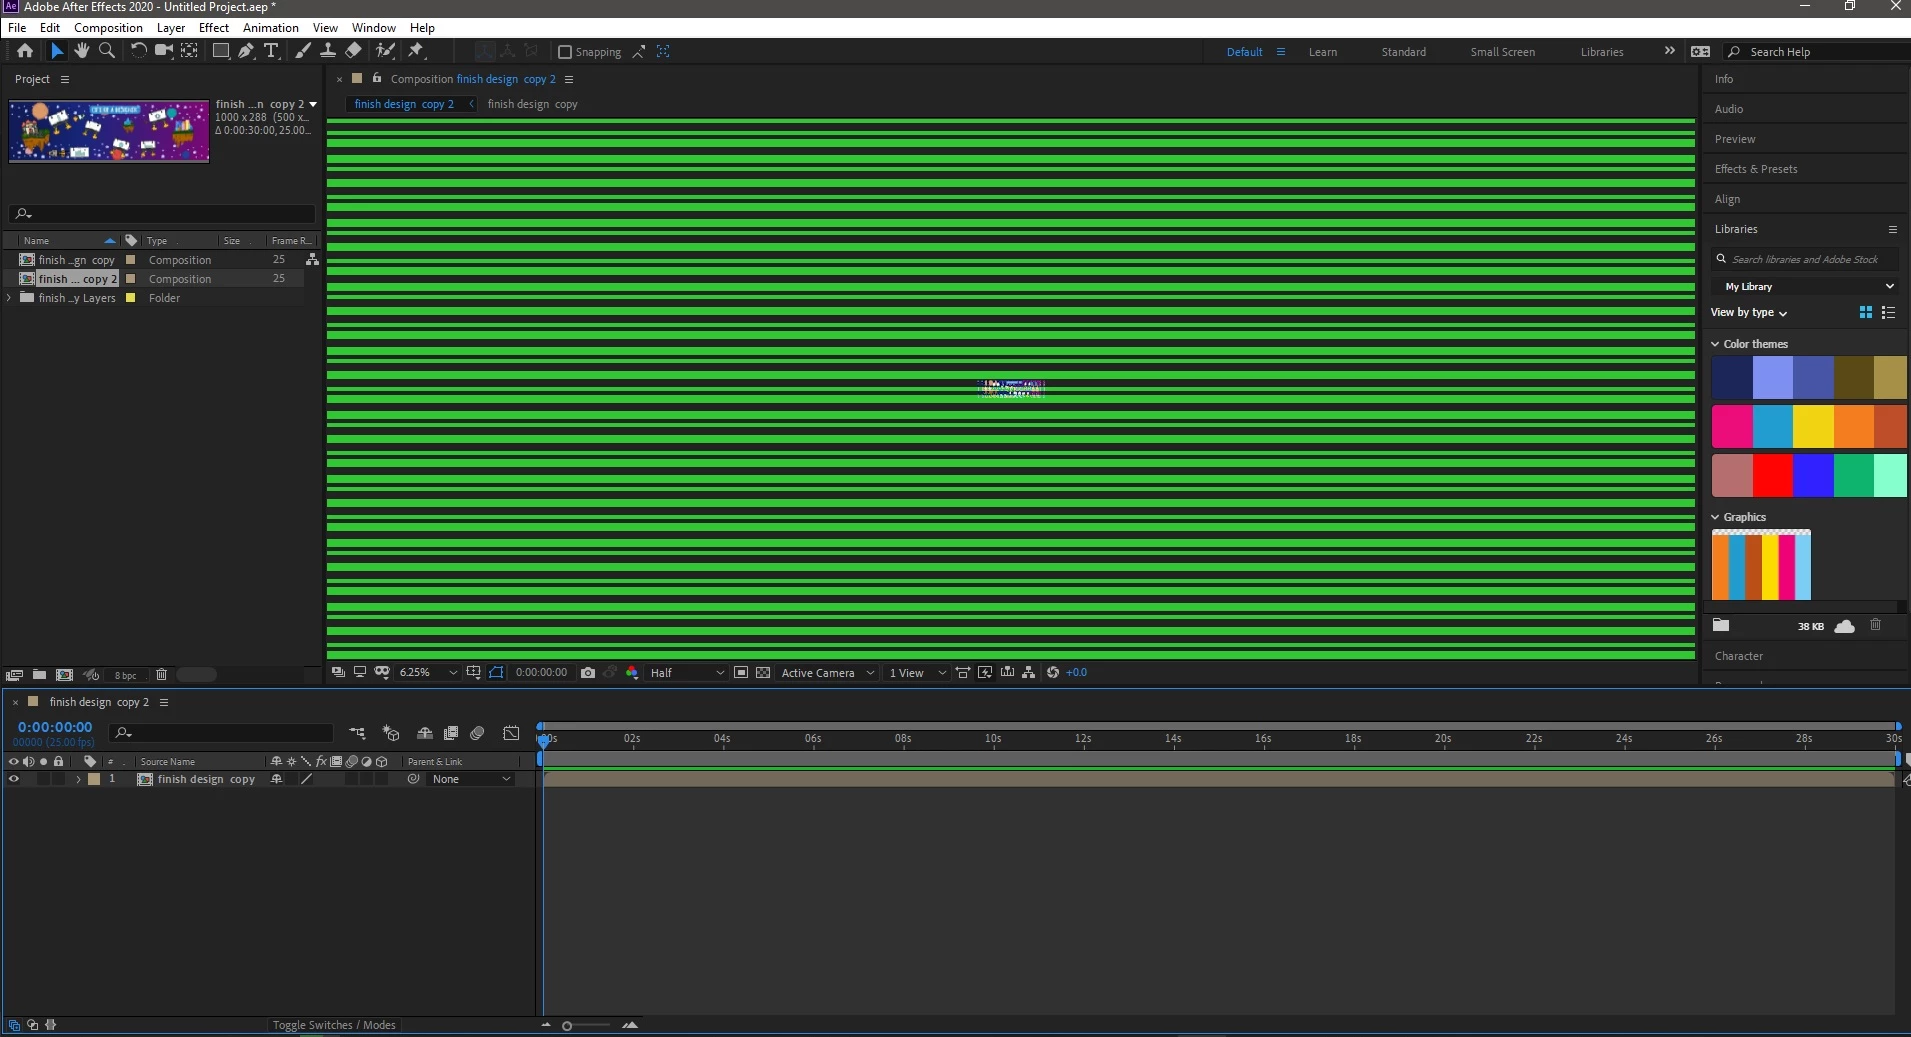This screenshot has height=1037, width=1911.
Task: Select the Eraser tool
Action: click(x=353, y=51)
